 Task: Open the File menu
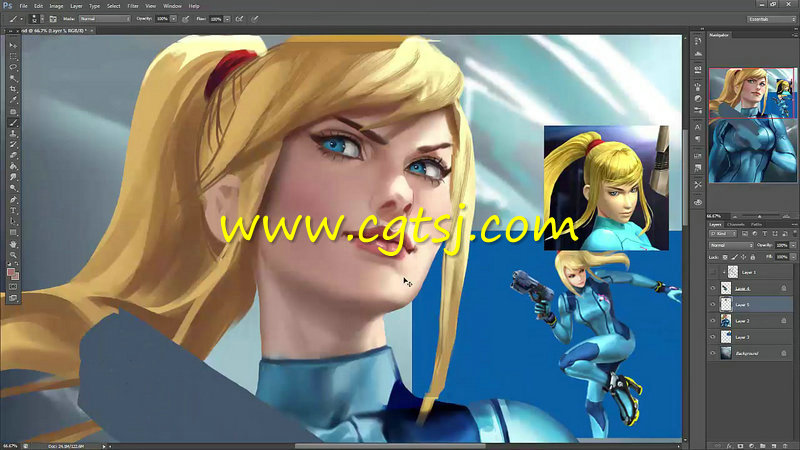23,6
